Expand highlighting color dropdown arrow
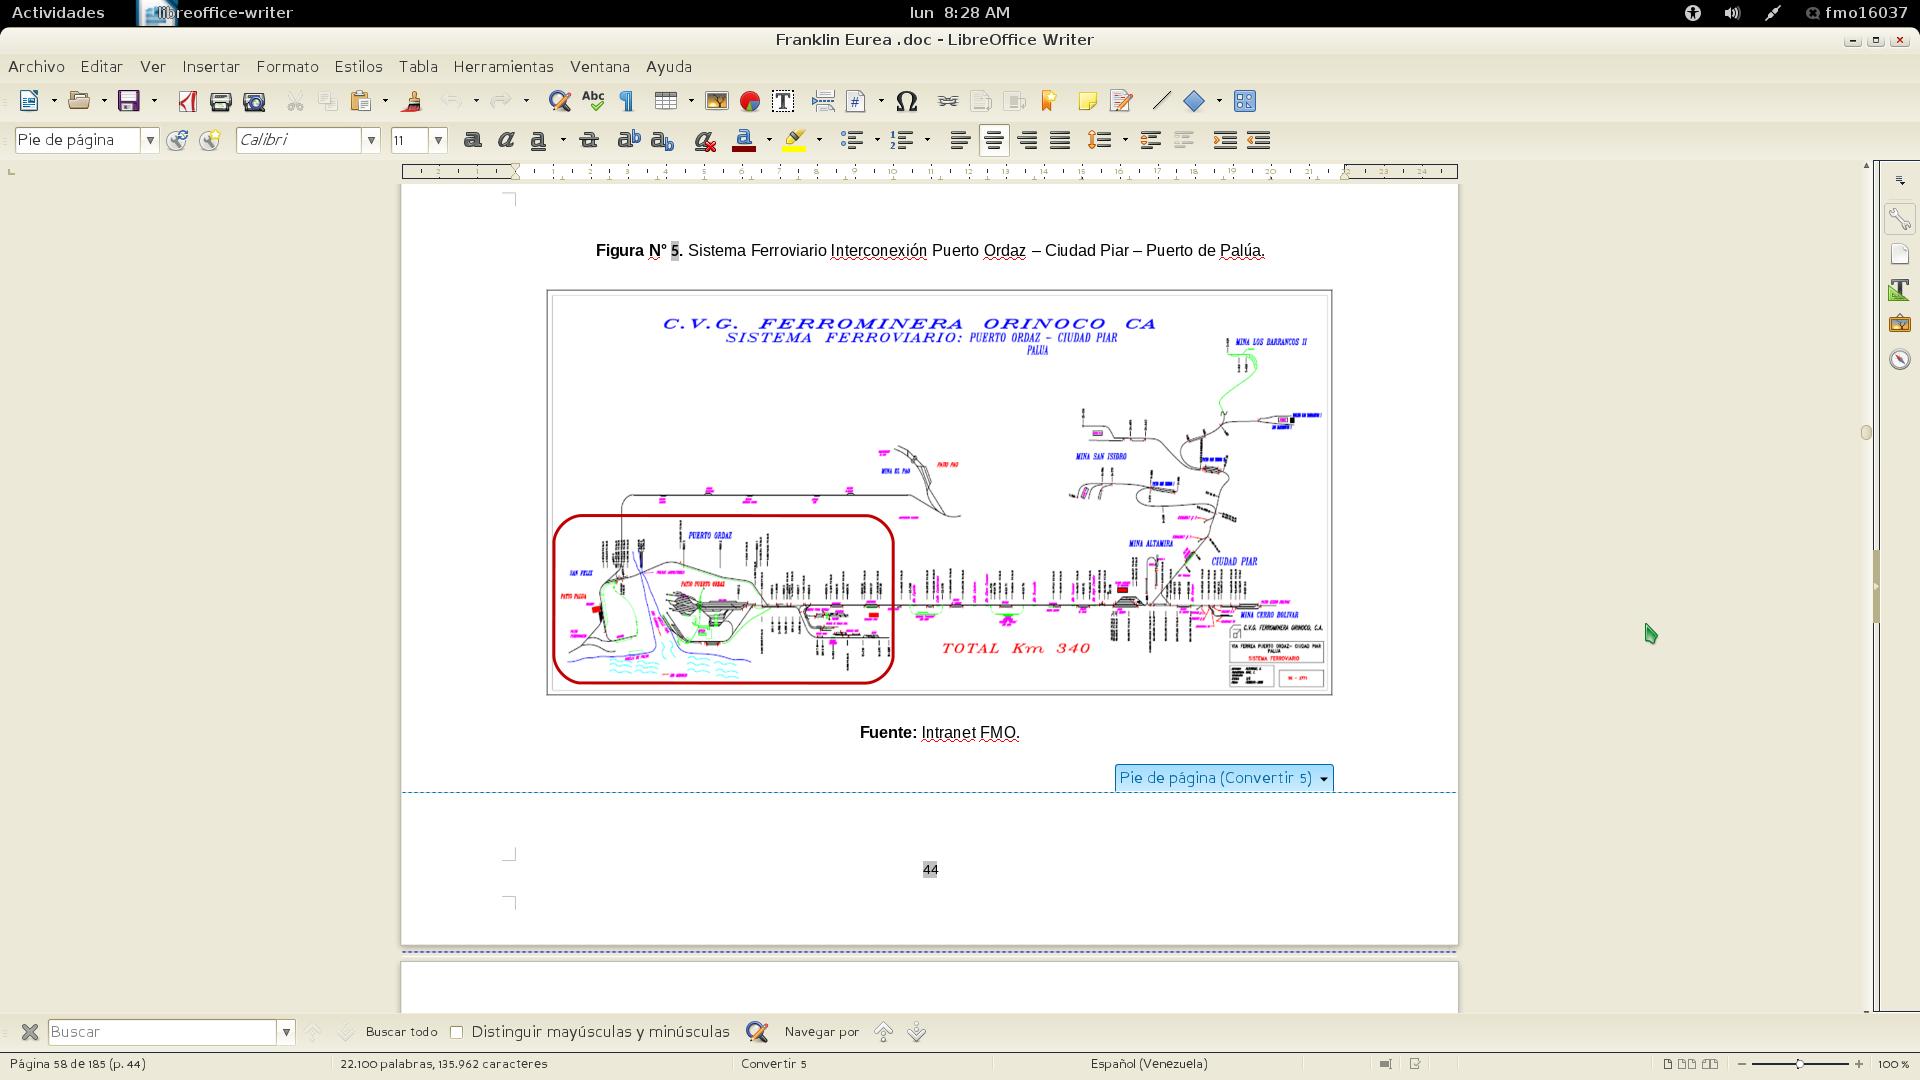This screenshot has width=1920, height=1080. [819, 140]
